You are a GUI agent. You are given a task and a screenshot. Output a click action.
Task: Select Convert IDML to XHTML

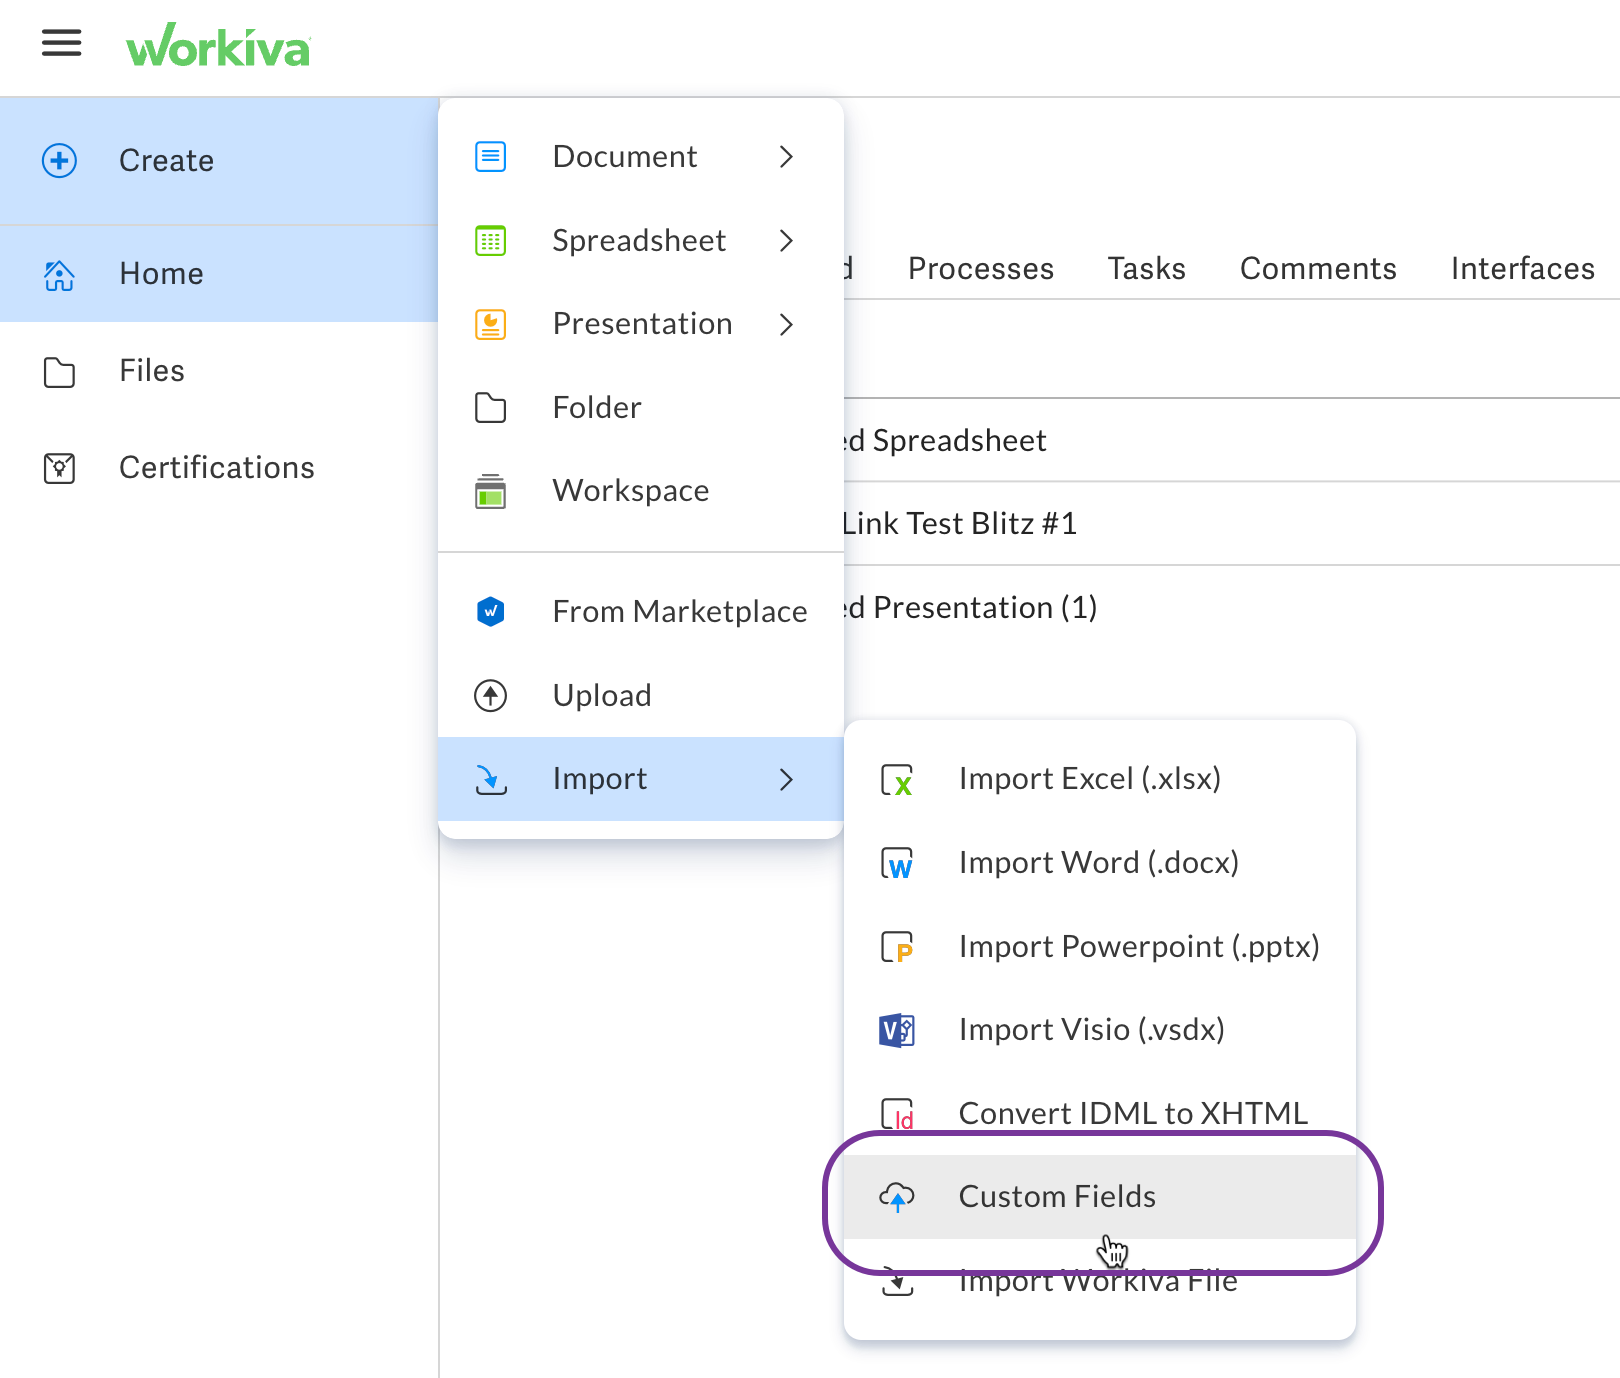tap(1100, 1113)
